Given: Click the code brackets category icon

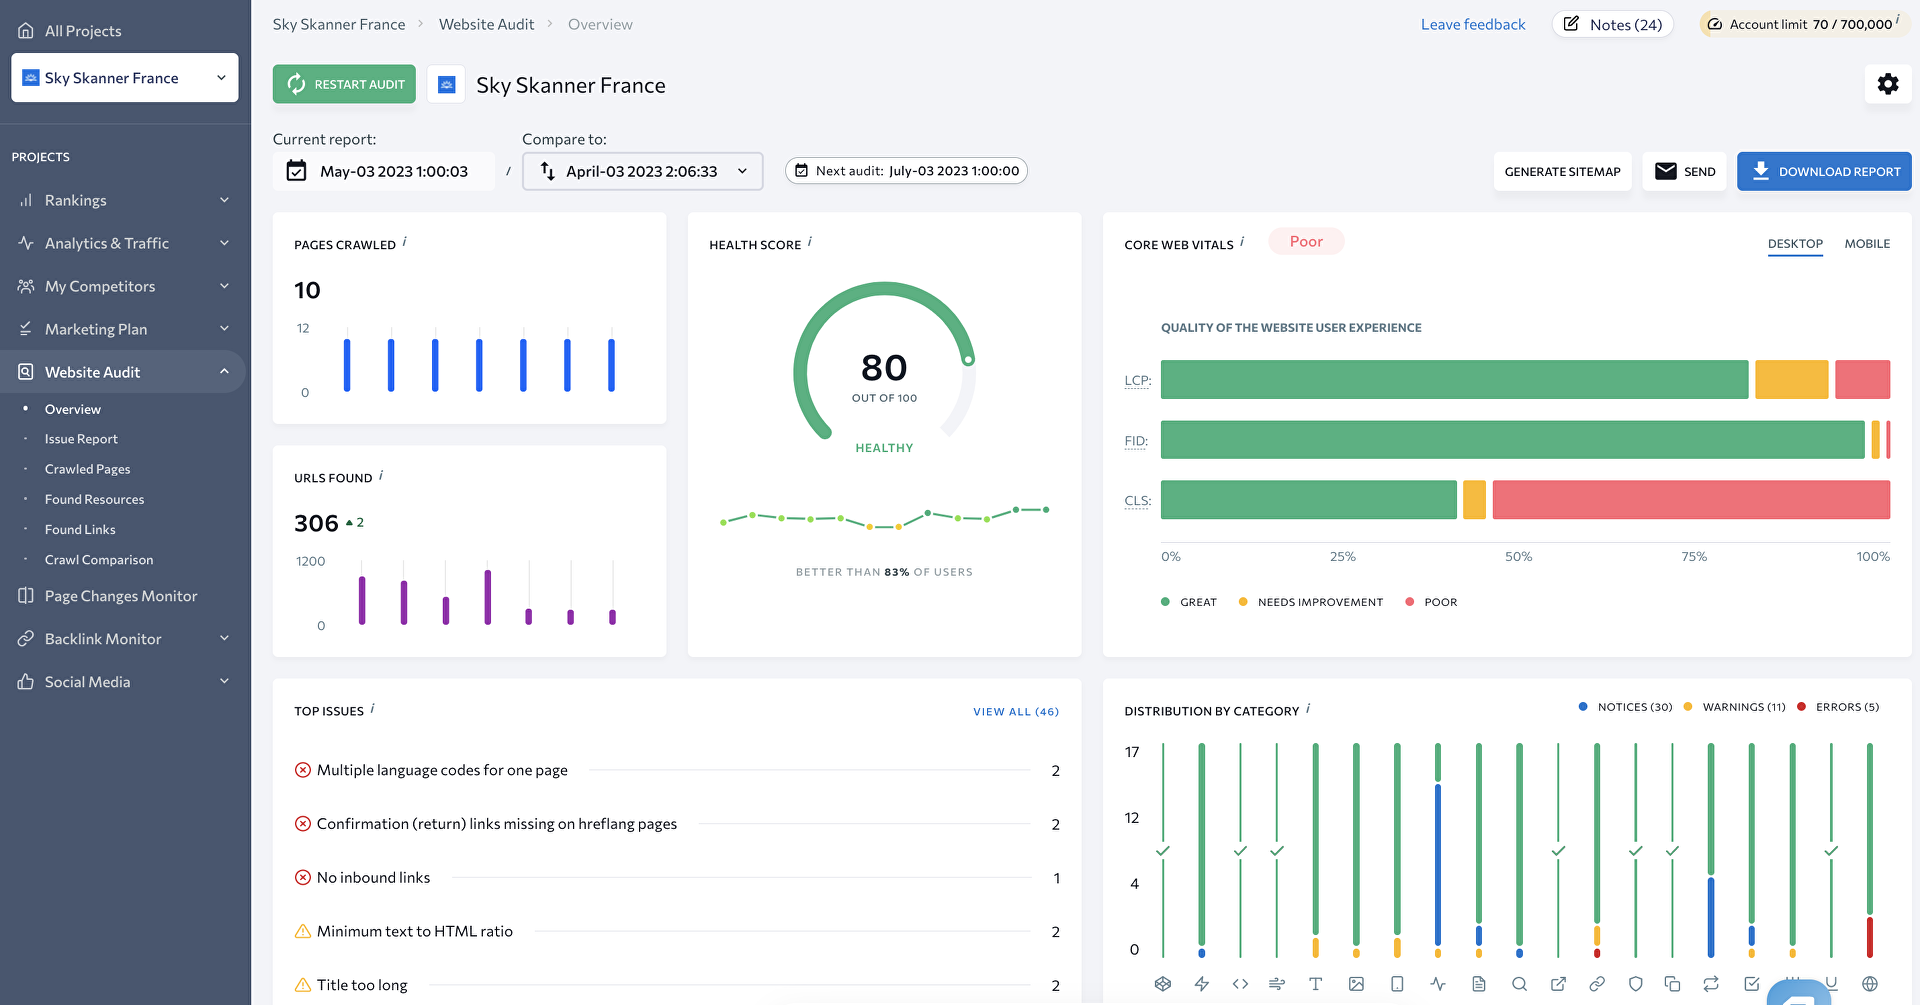Looking at the screenshot, I should [x=1240, y=984].
